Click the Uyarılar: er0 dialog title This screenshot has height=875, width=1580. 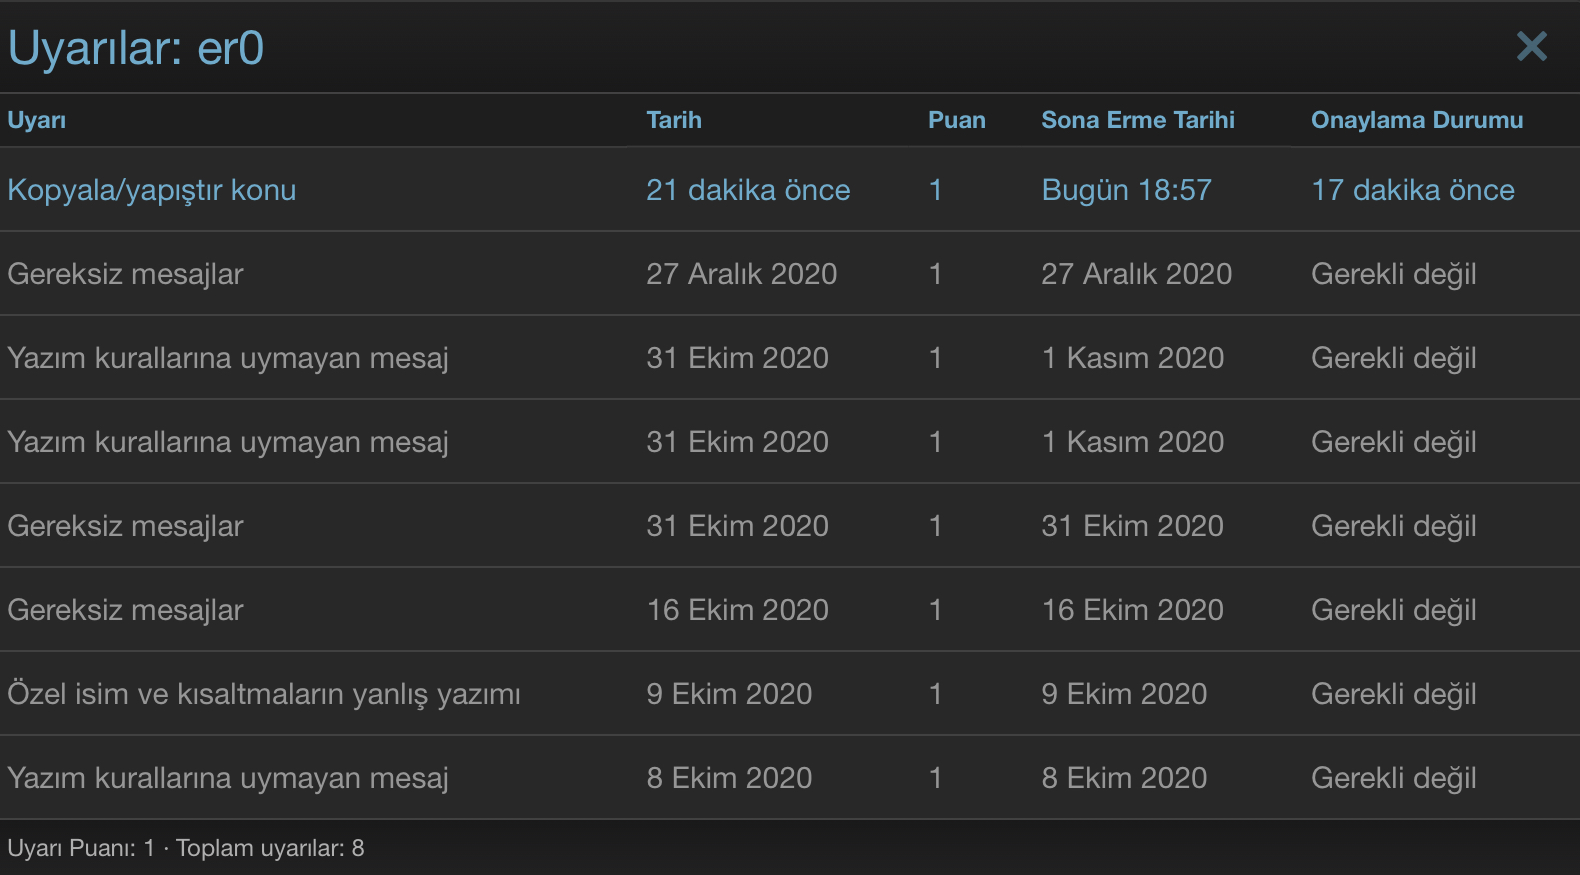(136, 48)
